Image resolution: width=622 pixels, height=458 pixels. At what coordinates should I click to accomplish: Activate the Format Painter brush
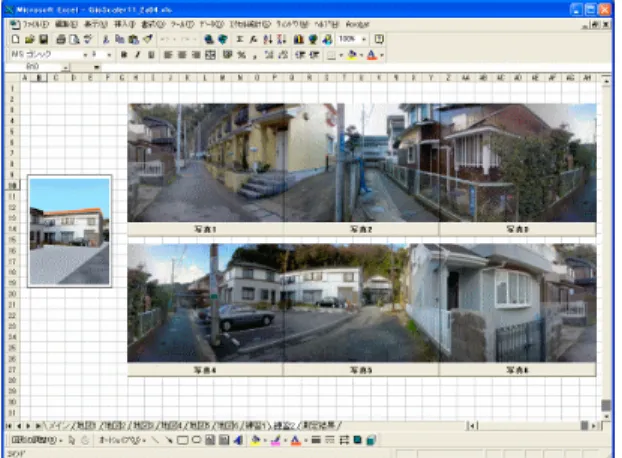(x=148, y=39)
